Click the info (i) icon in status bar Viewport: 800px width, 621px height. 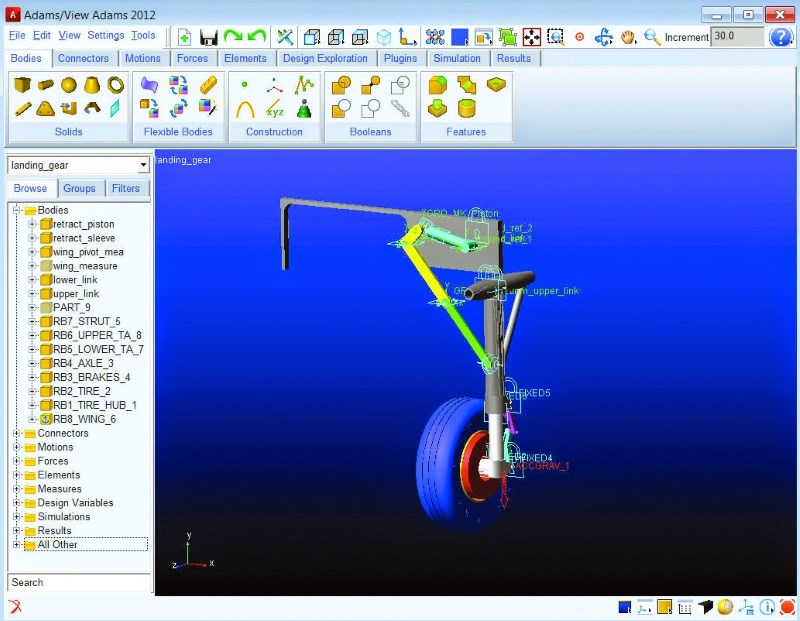tap(767, 607)
